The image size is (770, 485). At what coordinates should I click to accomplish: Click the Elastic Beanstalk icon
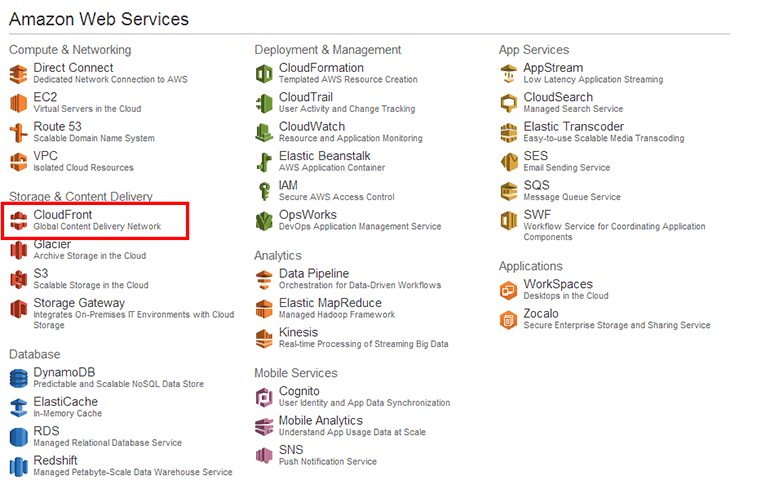pyautogui.click(x=264, y=162)
